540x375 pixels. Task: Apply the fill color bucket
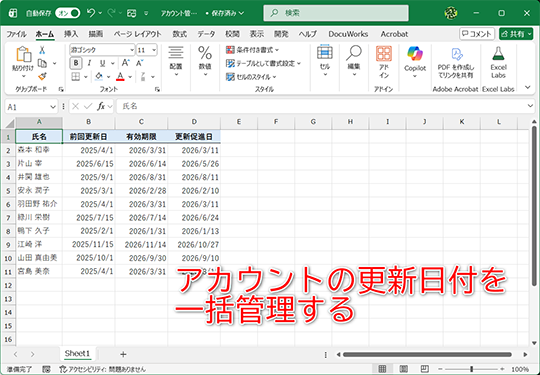click(x=99, y=76)
